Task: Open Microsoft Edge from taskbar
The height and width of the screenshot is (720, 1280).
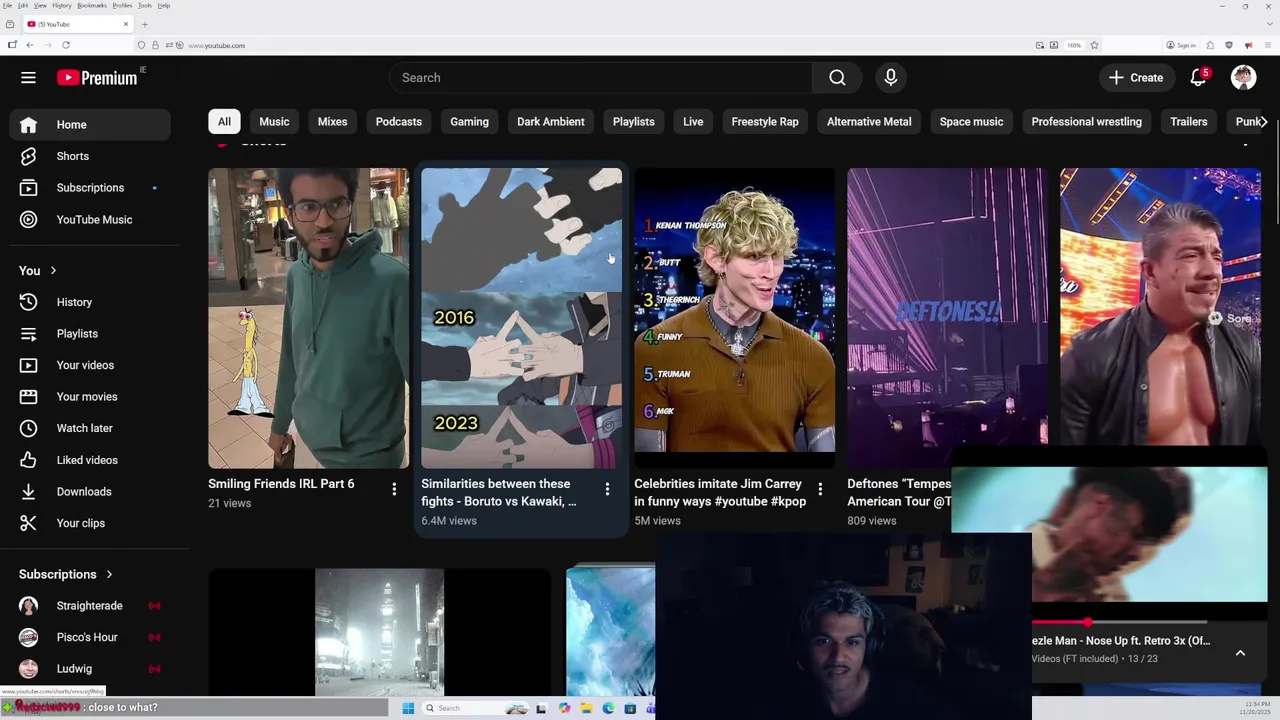Action: [608, 708]
